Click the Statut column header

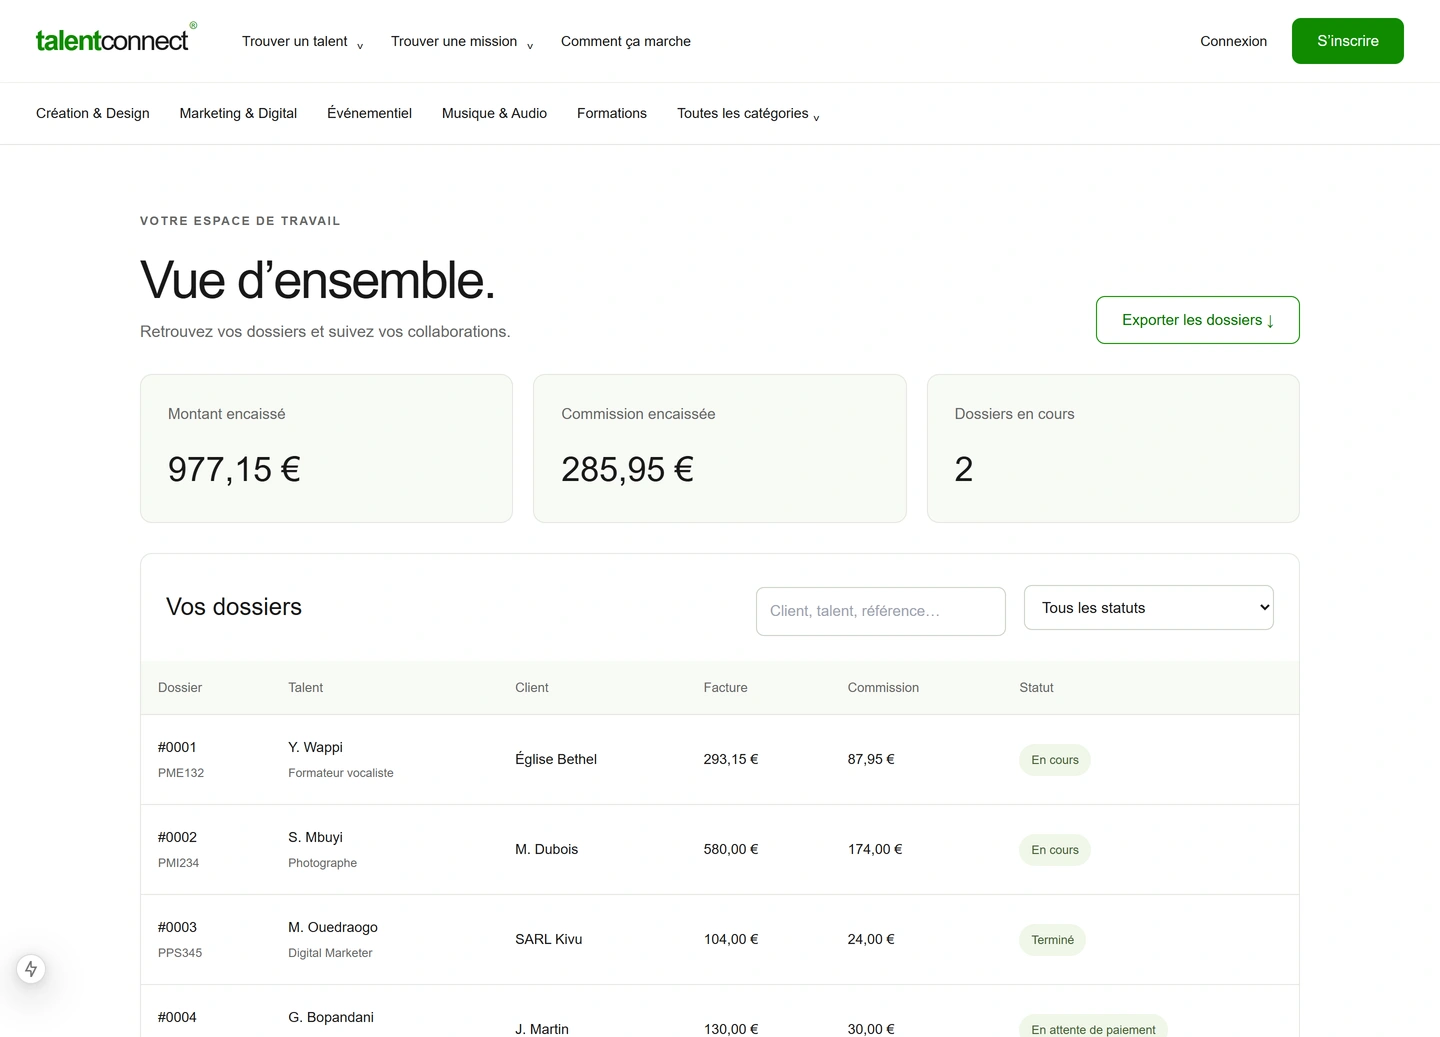(1036, 688)
